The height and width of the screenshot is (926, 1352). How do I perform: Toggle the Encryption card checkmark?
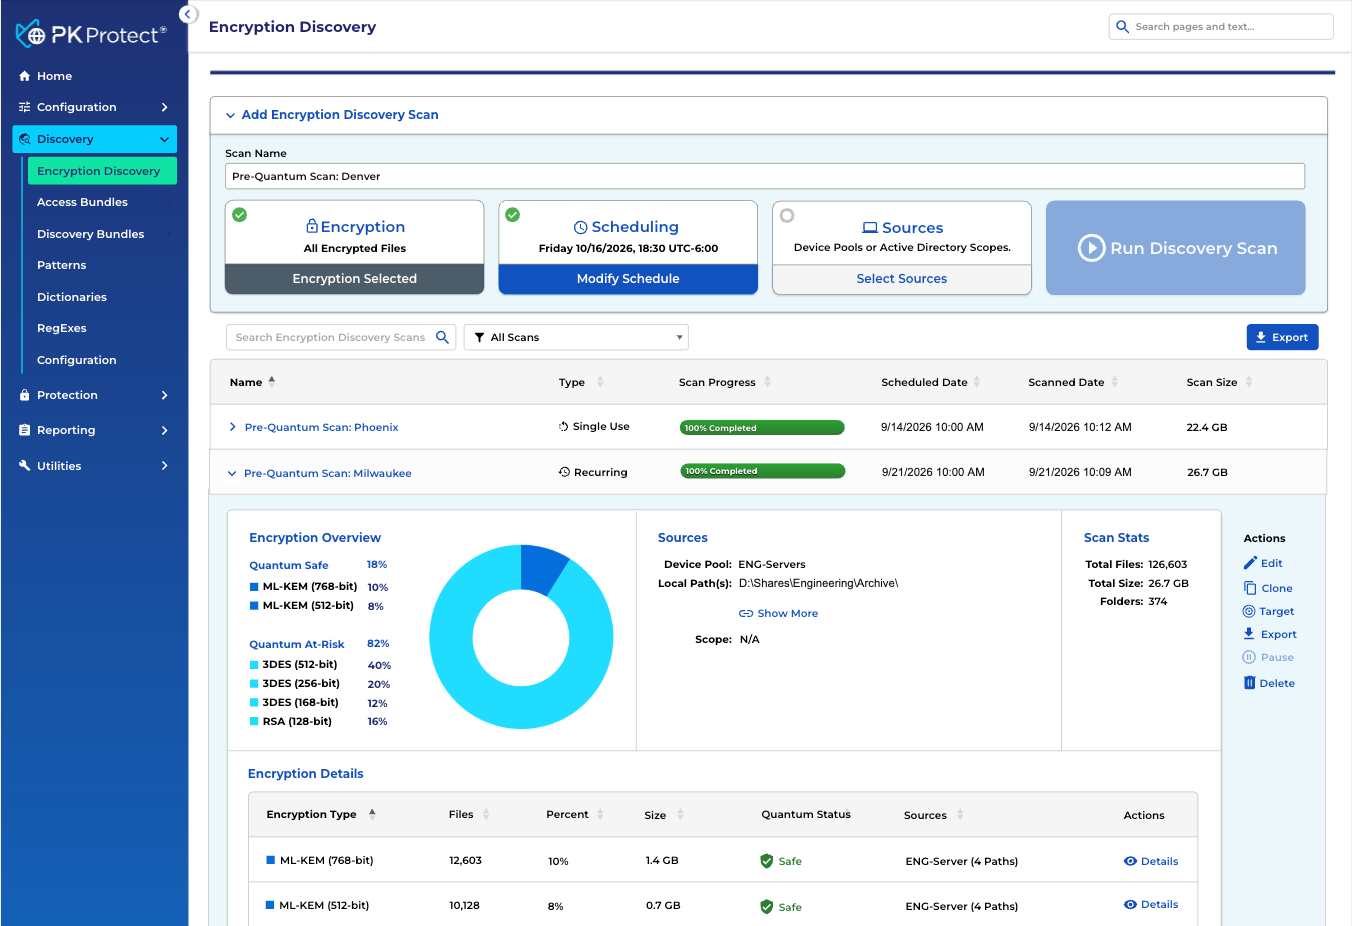tap(240, 215)
